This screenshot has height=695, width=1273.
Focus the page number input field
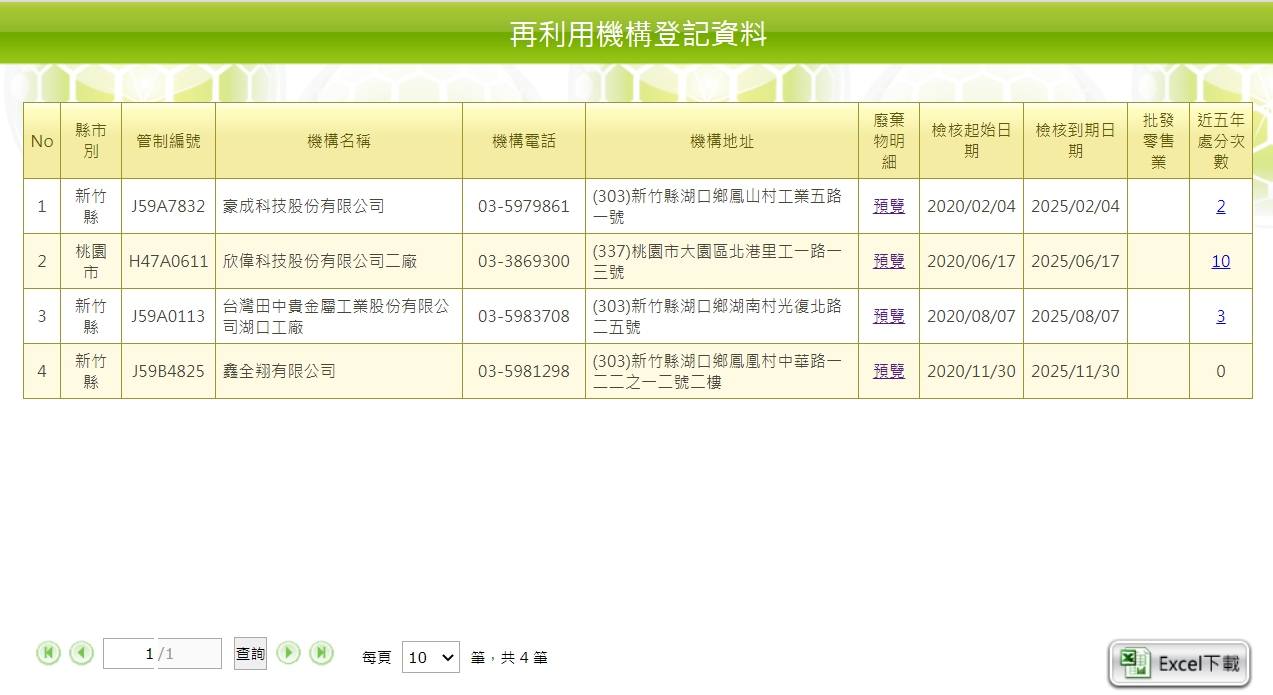point(130,653)
